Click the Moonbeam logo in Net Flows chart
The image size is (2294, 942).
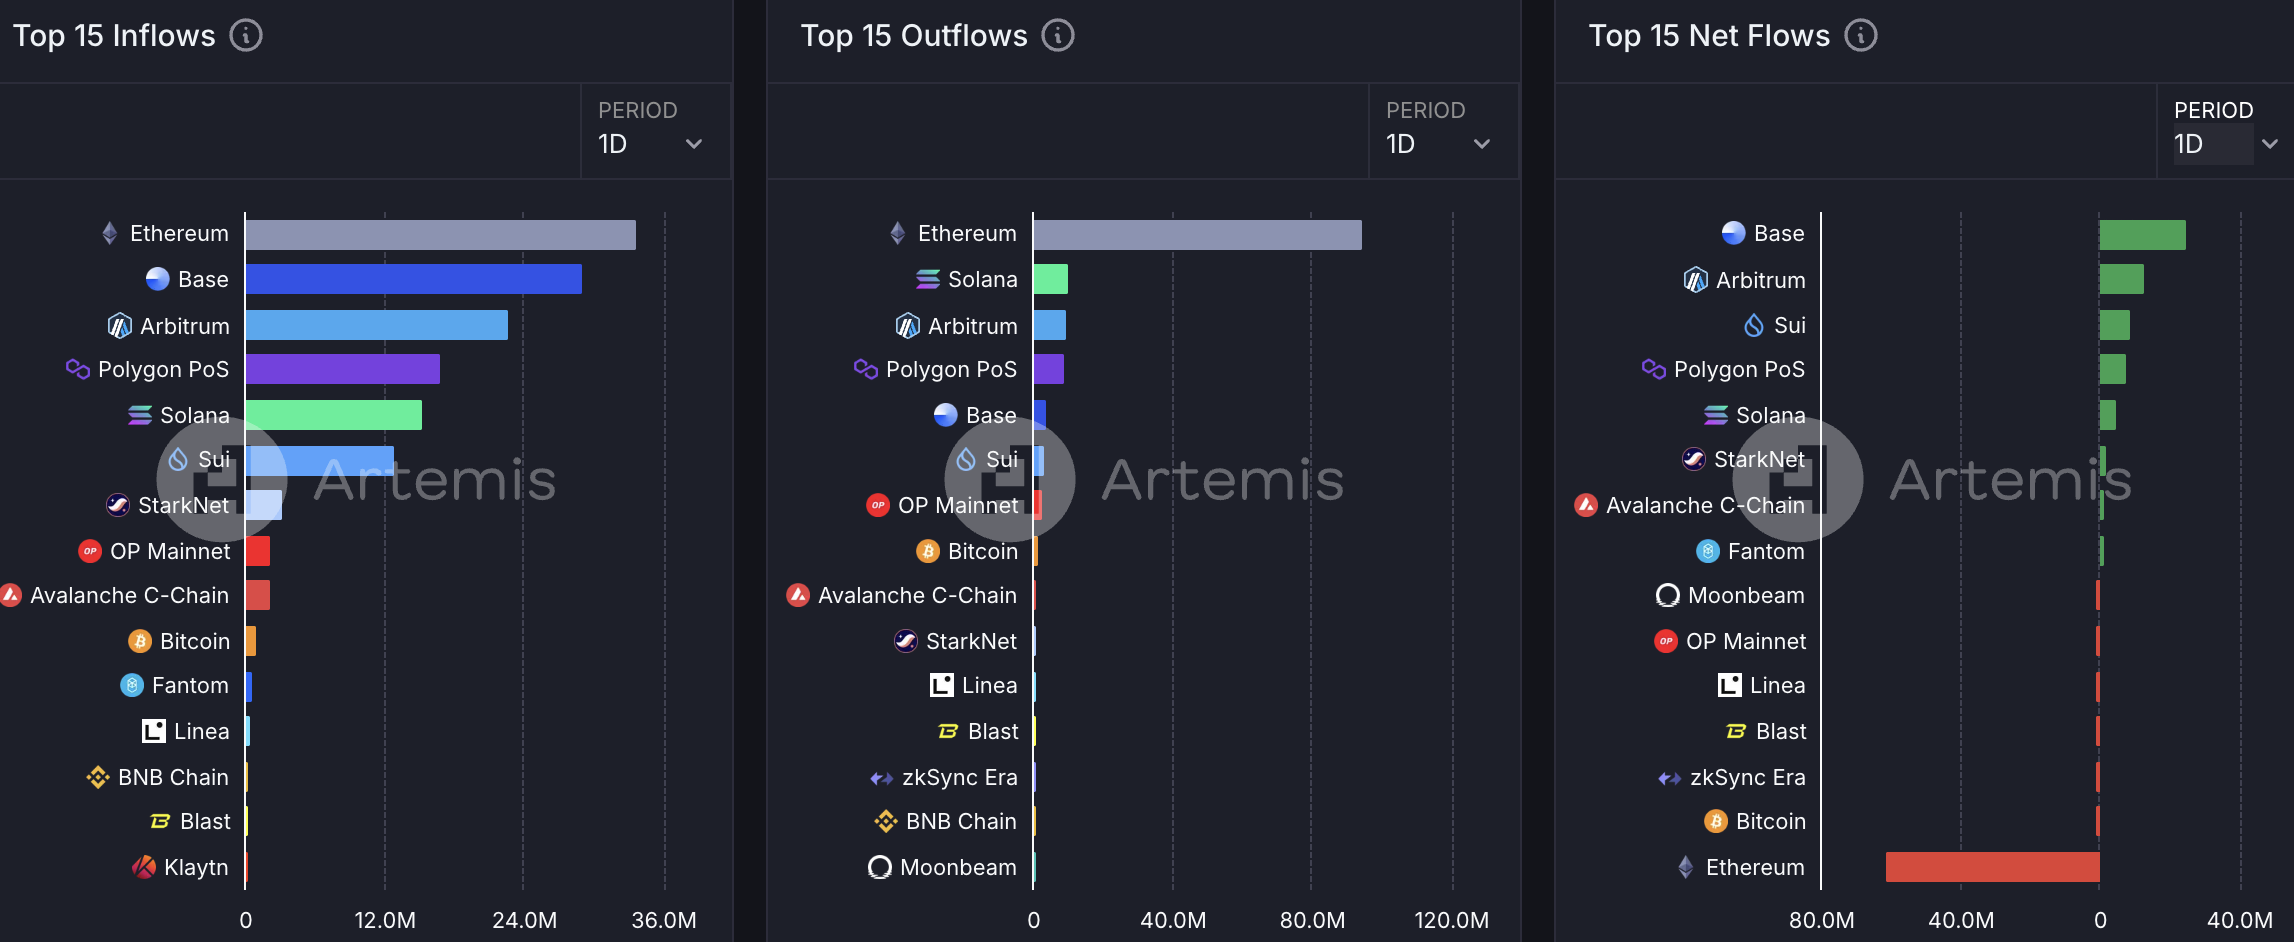[x=1668, y=596]
